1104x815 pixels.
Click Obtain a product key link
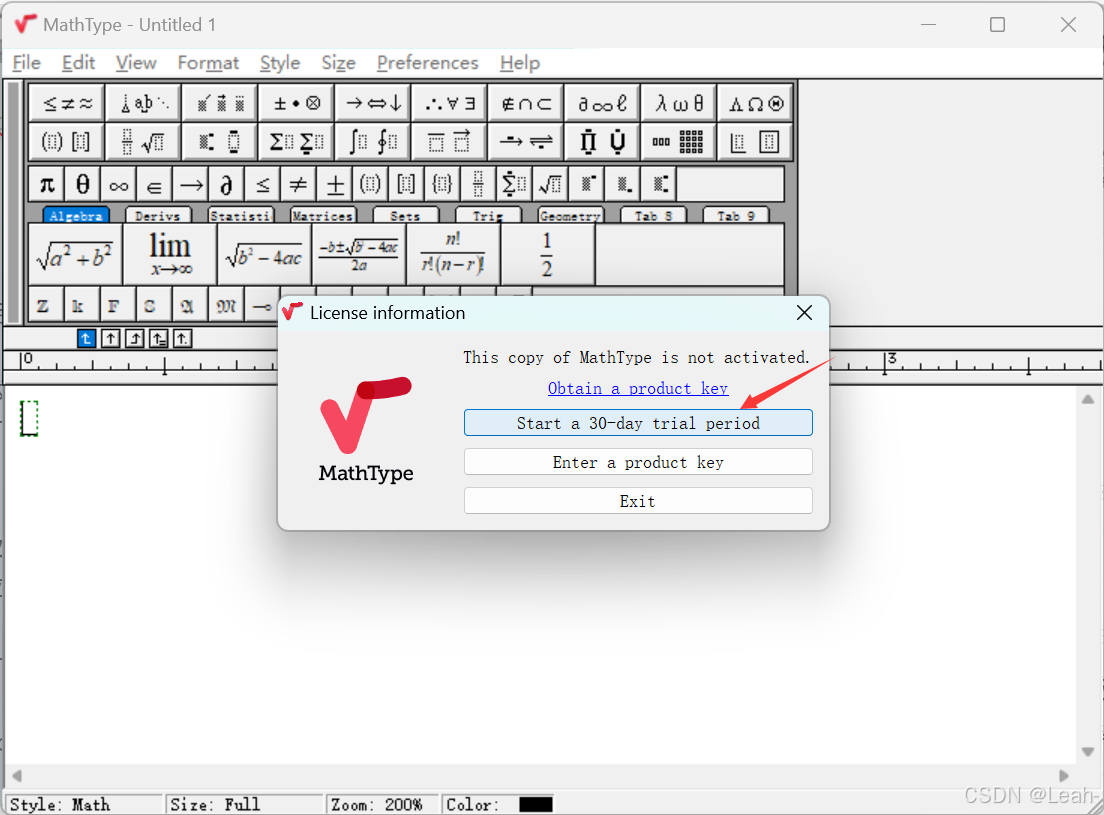[x=638, y=388]
